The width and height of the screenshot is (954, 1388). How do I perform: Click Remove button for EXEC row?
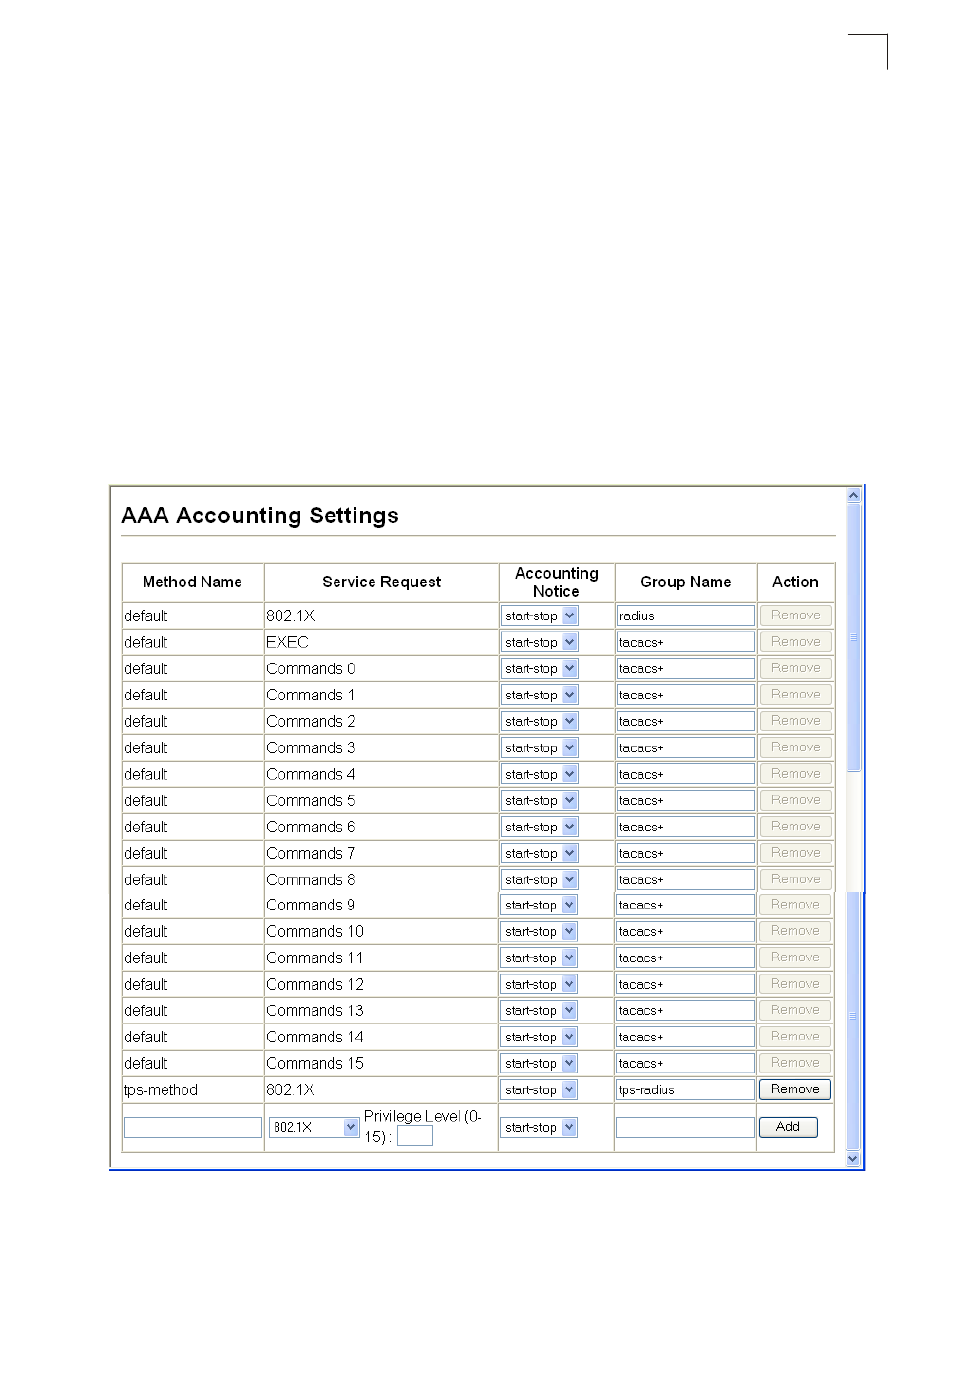click(795, 641)
